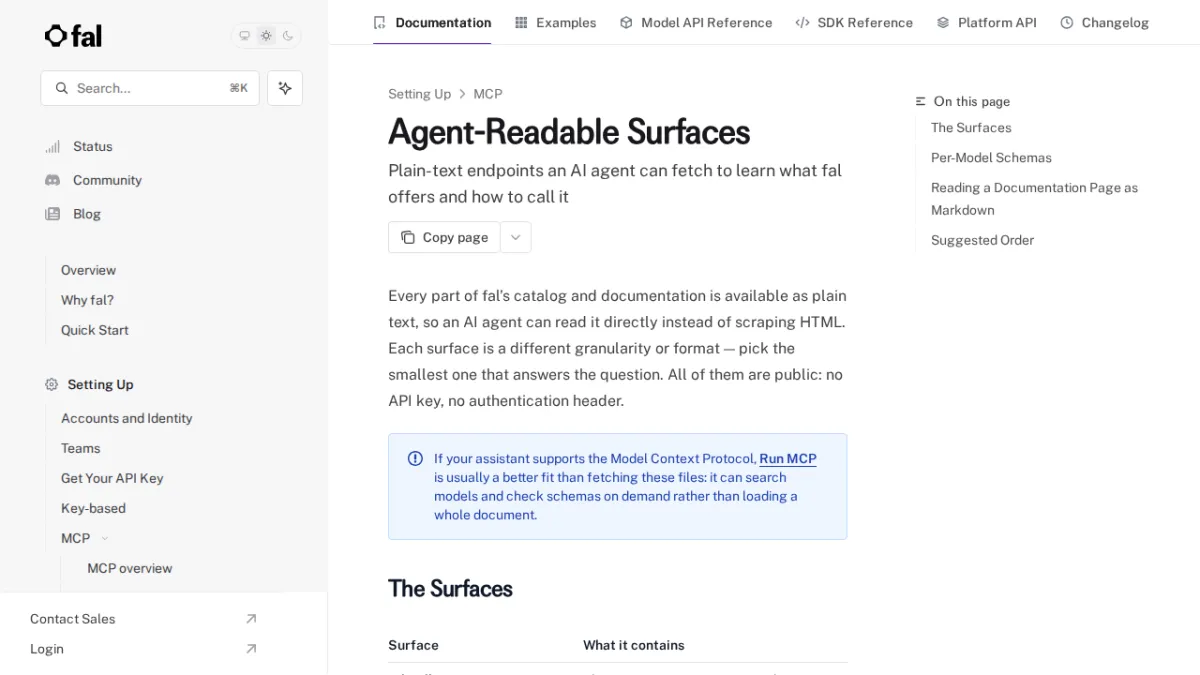Click the fal logo
Image resolution: width=1200 pixels, height=675 pixels.
pos(73,36)
